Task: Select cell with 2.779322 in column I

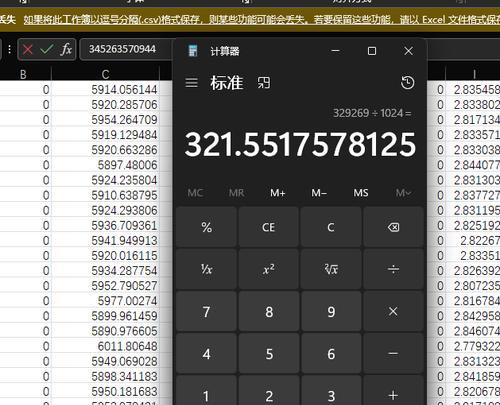Action: point(473,346)
